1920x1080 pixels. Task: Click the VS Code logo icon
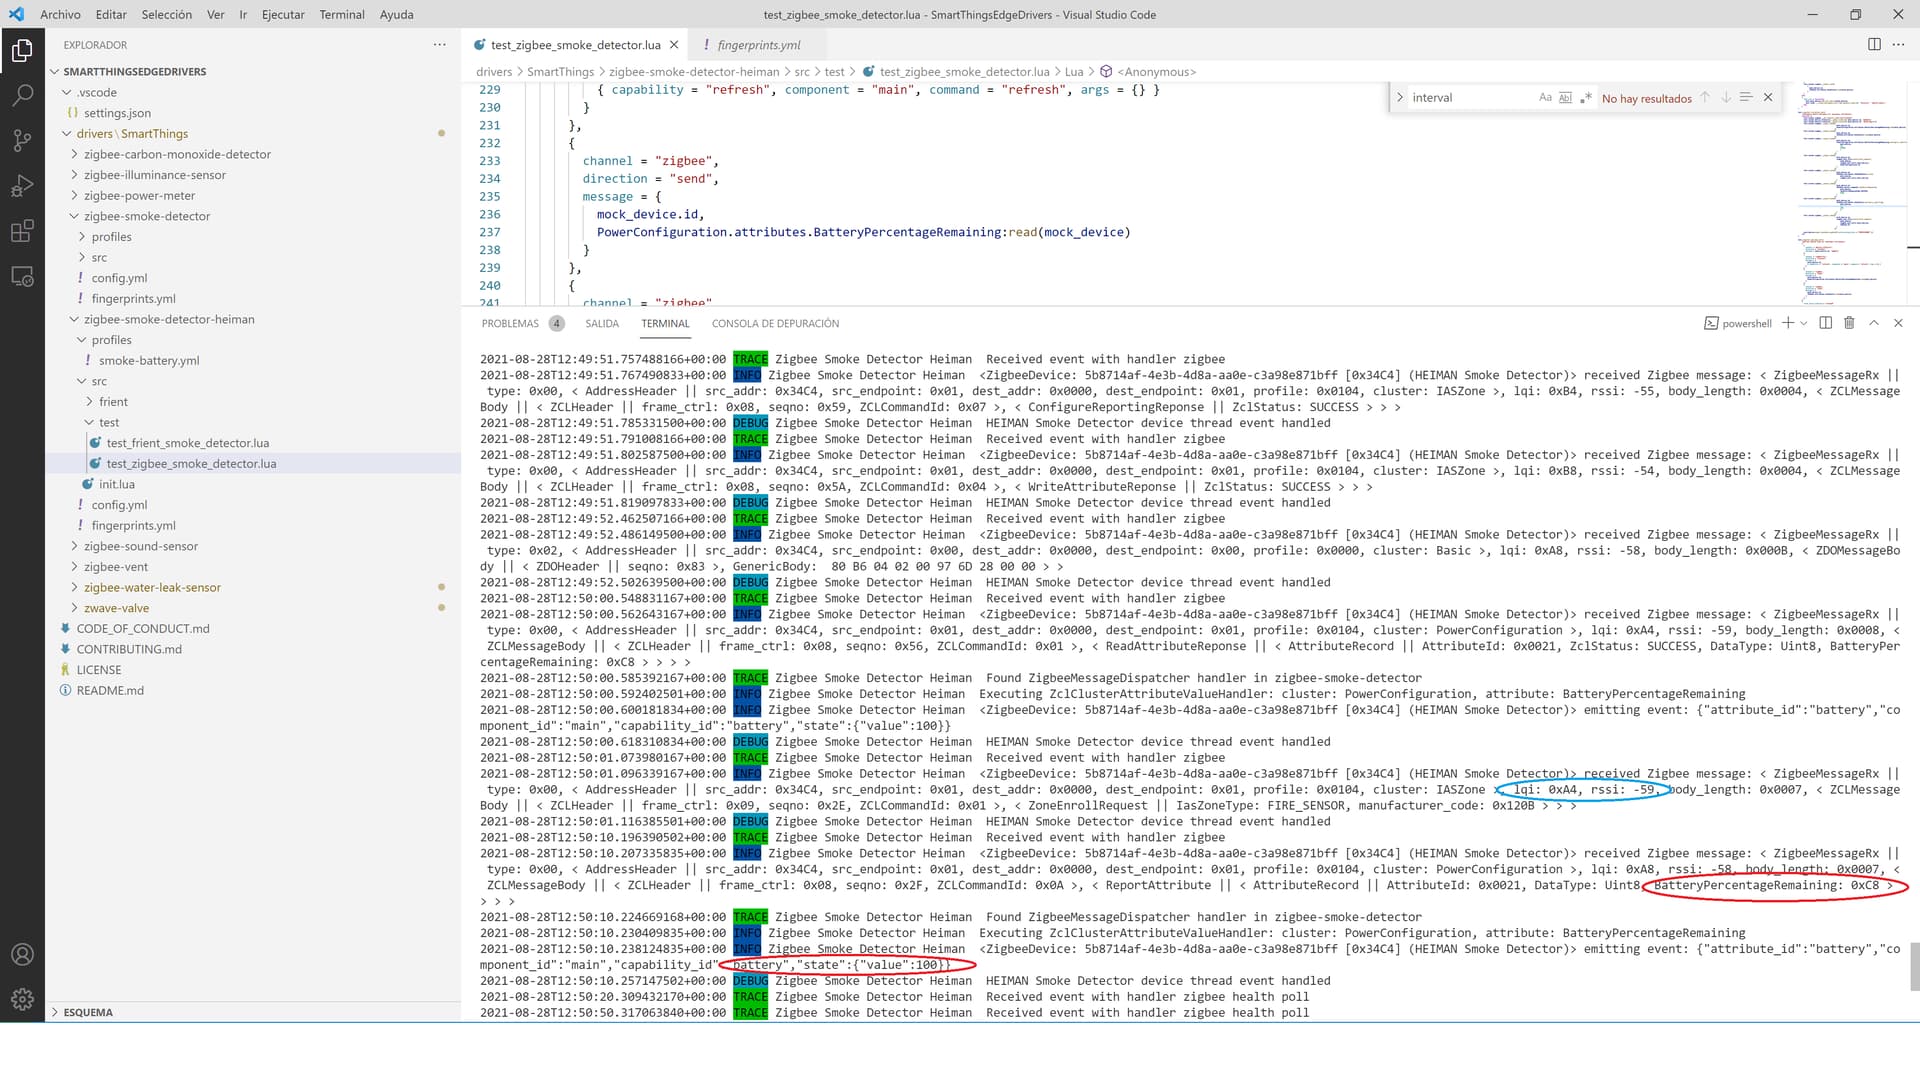coord(16,14)
